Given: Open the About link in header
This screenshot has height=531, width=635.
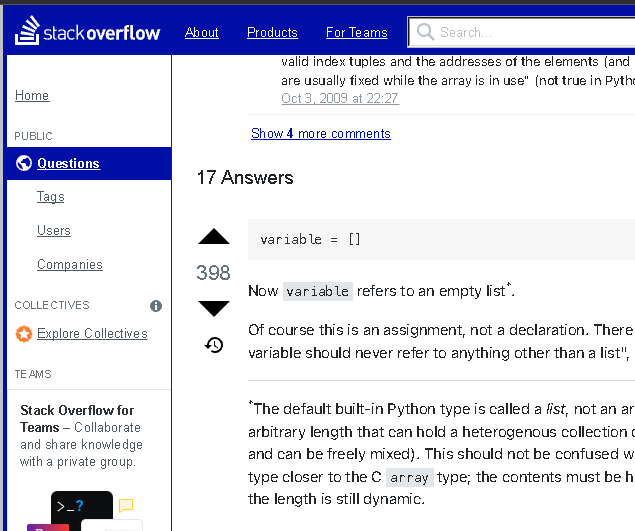Looking at the screenshot, I should [202, 32].
